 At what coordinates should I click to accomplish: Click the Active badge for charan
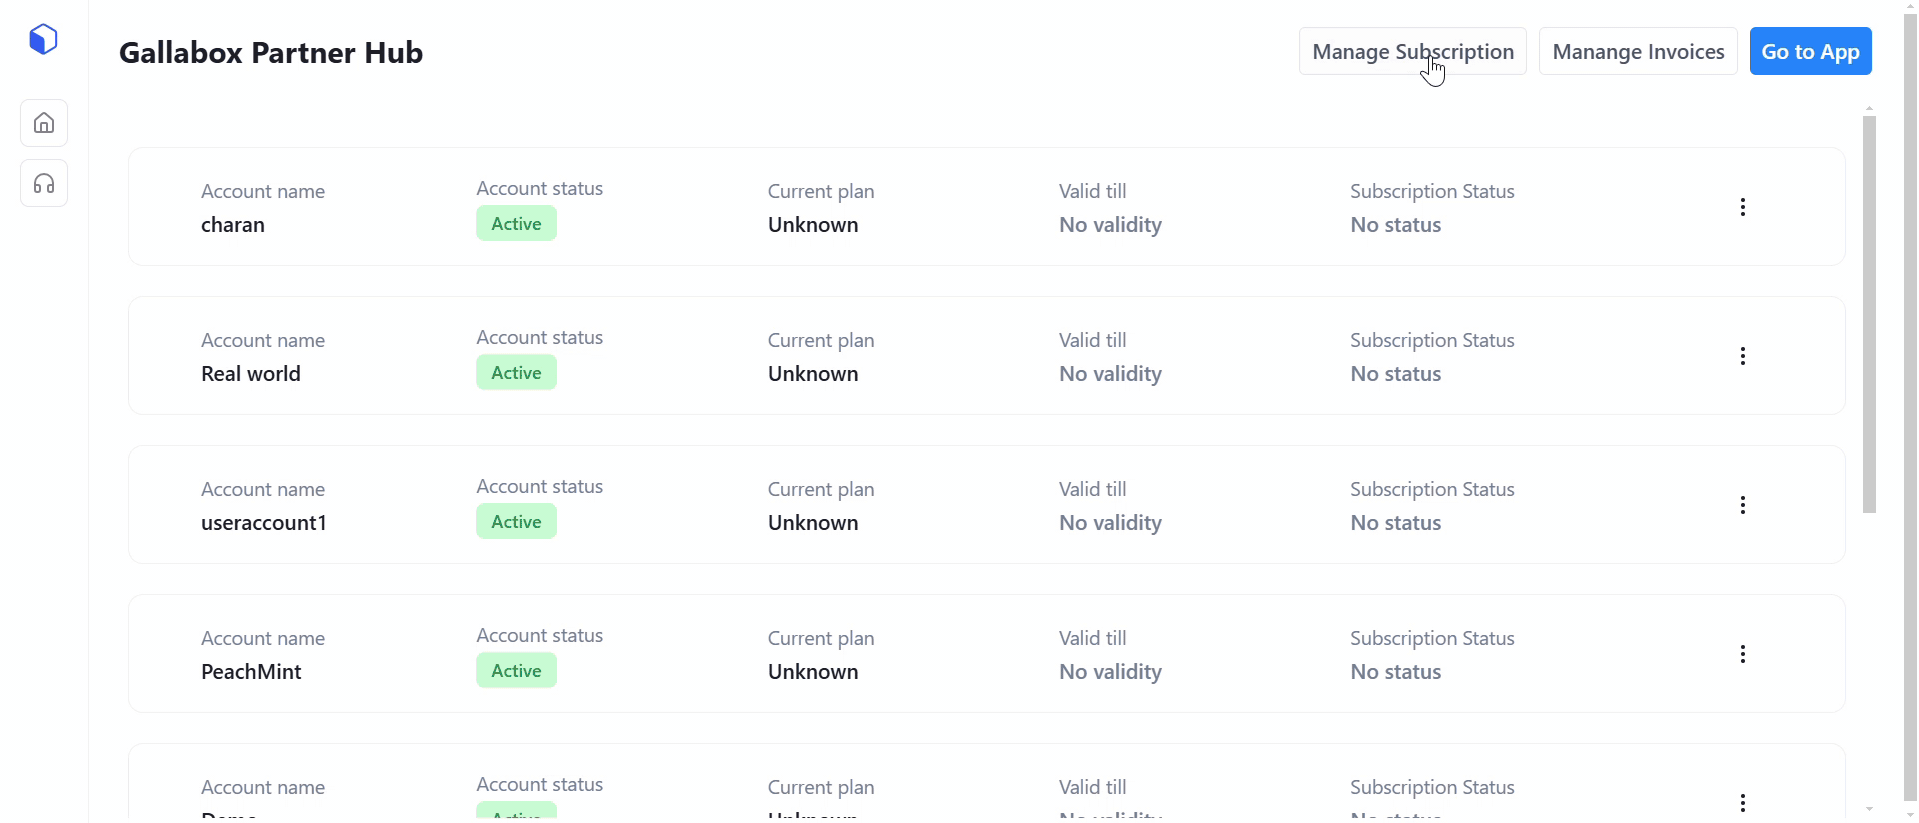pyautogui.click(x=516, y=224)
